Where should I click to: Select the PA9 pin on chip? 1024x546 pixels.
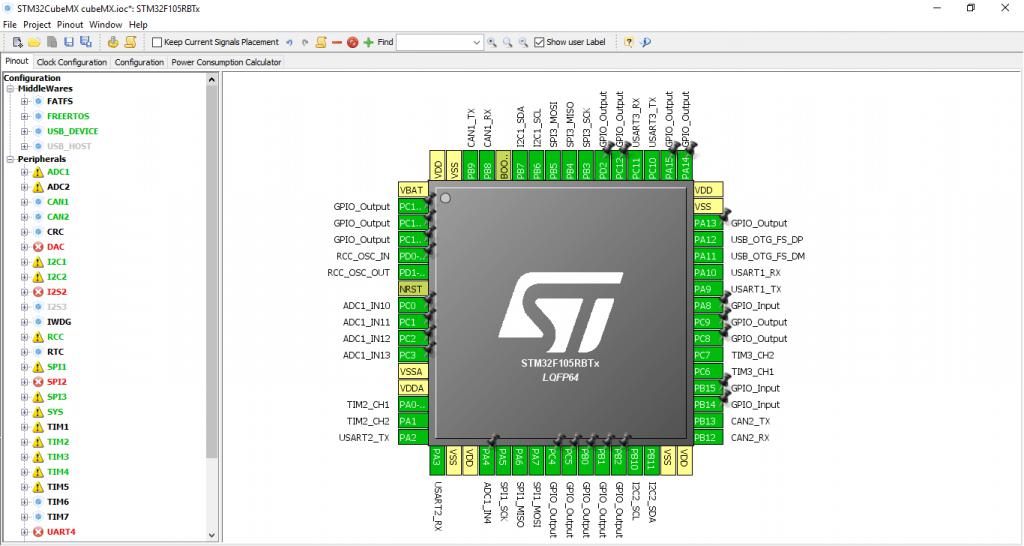(706, 289)
